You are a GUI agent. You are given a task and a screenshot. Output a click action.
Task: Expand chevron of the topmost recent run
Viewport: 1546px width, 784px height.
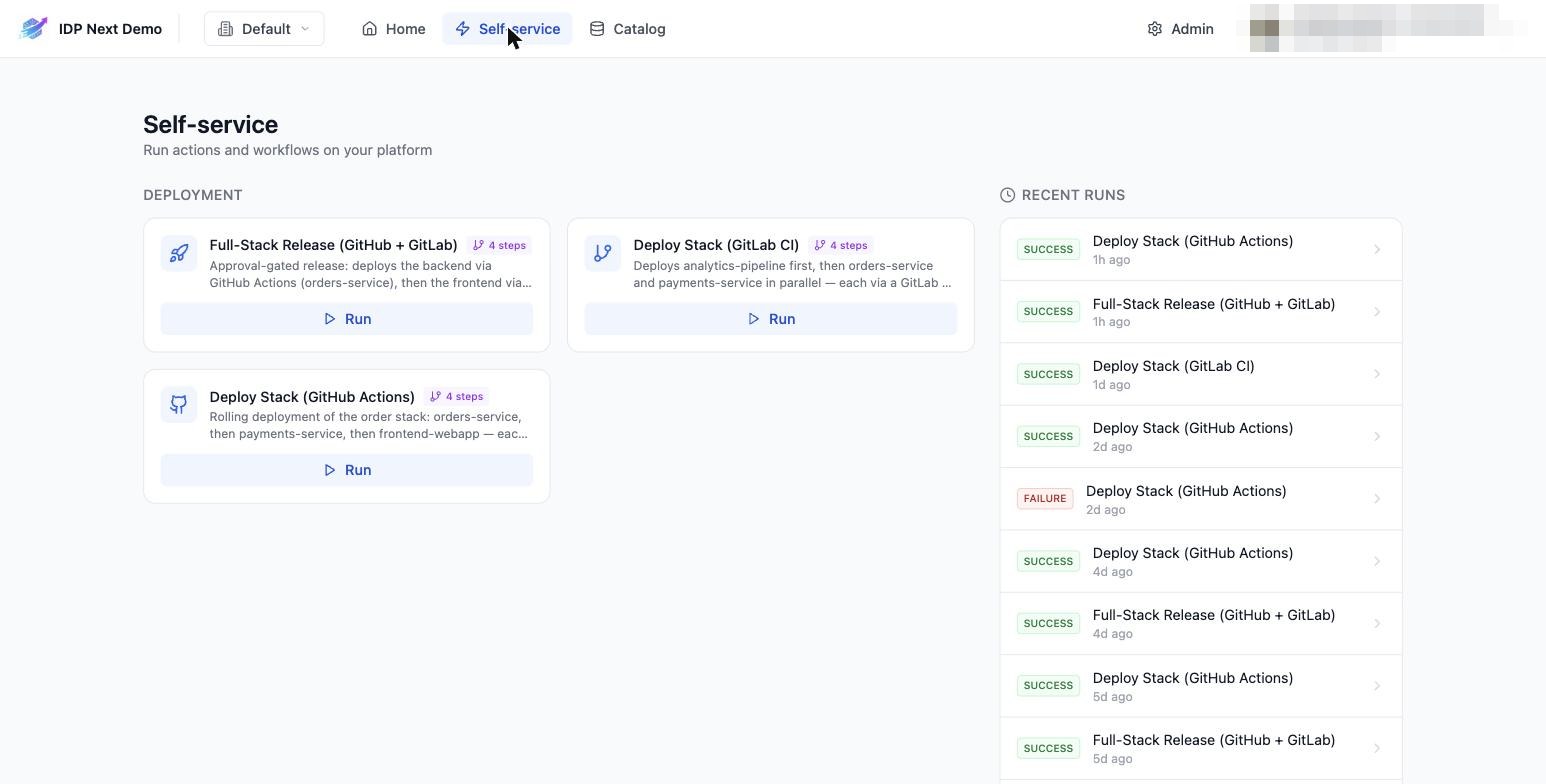(x=1377, y=249)
